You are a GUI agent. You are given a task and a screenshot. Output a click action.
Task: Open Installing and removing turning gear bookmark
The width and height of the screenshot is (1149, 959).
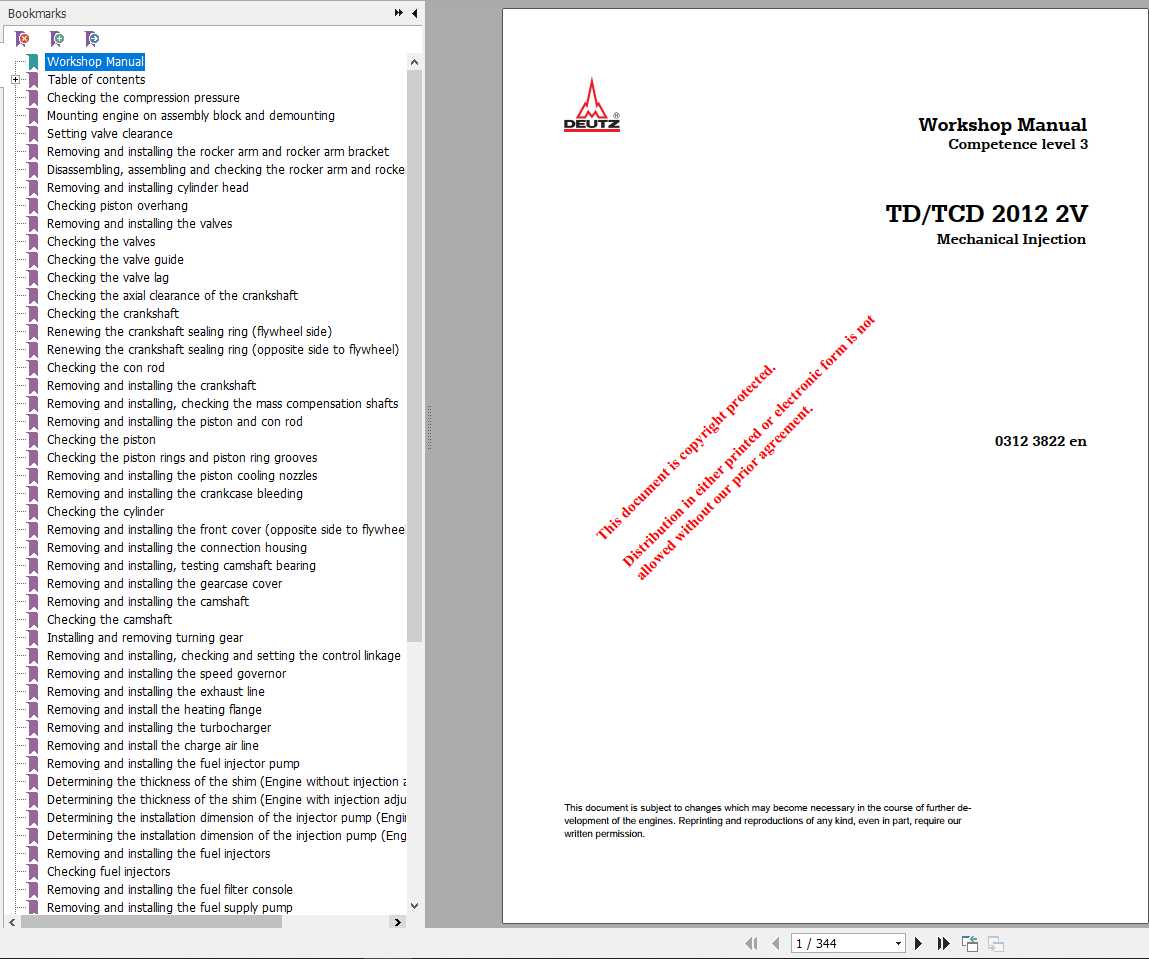pyautogui.click(x=145, y=637)
